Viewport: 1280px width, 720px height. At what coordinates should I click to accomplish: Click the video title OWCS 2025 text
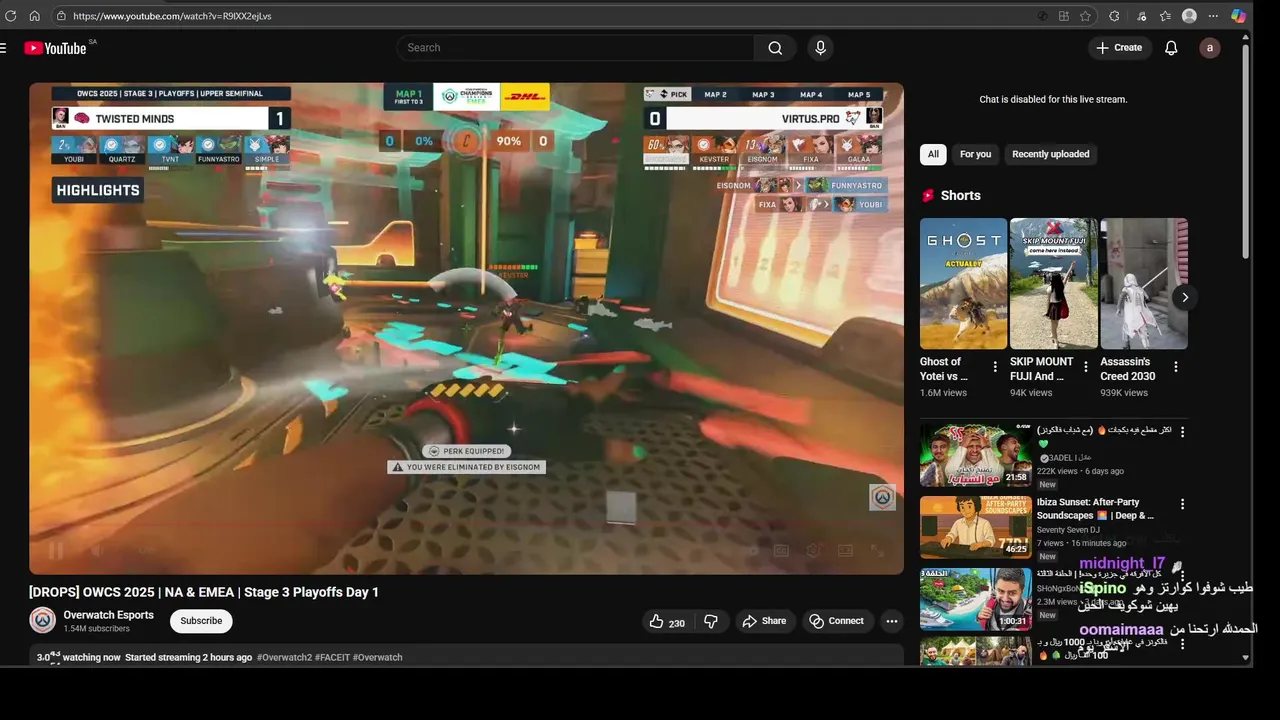204,592
